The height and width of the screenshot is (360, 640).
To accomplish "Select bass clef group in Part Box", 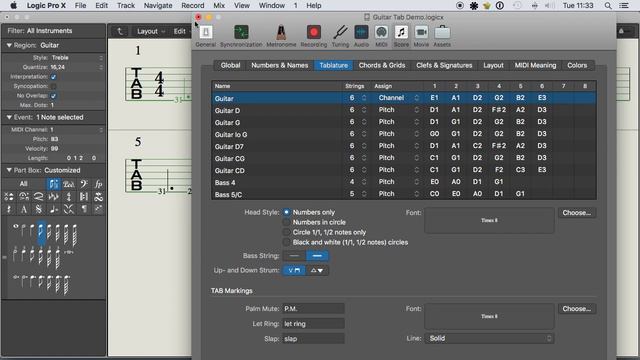I will pyautogui.click(x=84, y=184).
